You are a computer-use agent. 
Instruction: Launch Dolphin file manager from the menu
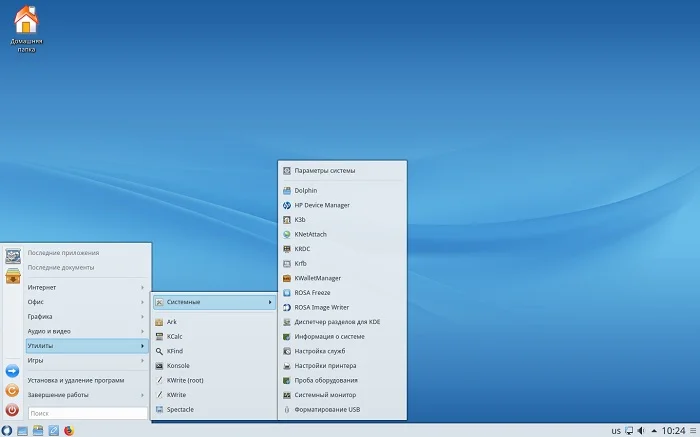(305, 190)
